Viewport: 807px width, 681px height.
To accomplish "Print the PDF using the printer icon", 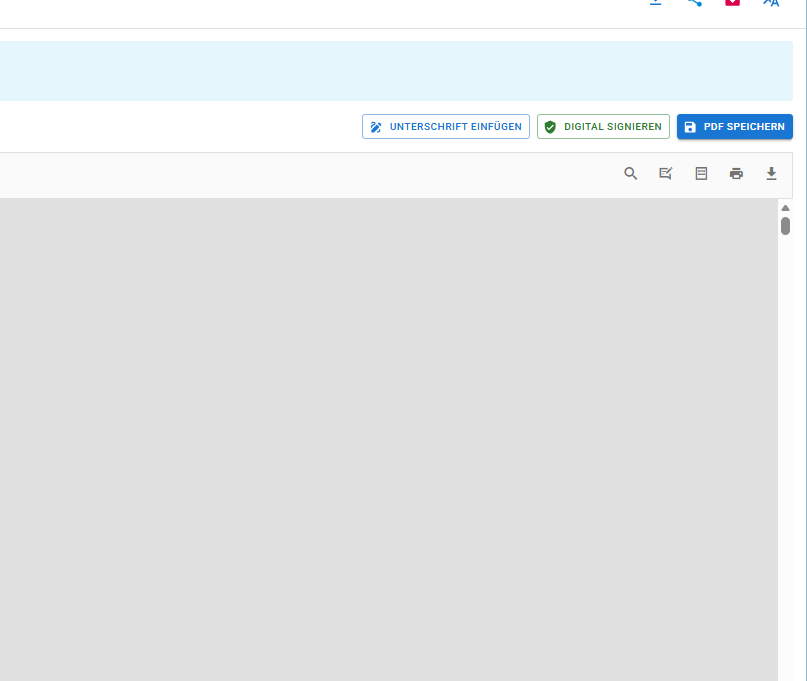I will pos(736,173).
